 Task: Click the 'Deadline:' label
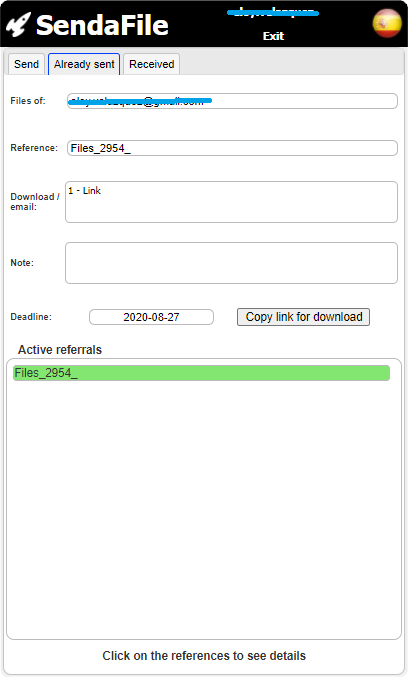[31, 316]
